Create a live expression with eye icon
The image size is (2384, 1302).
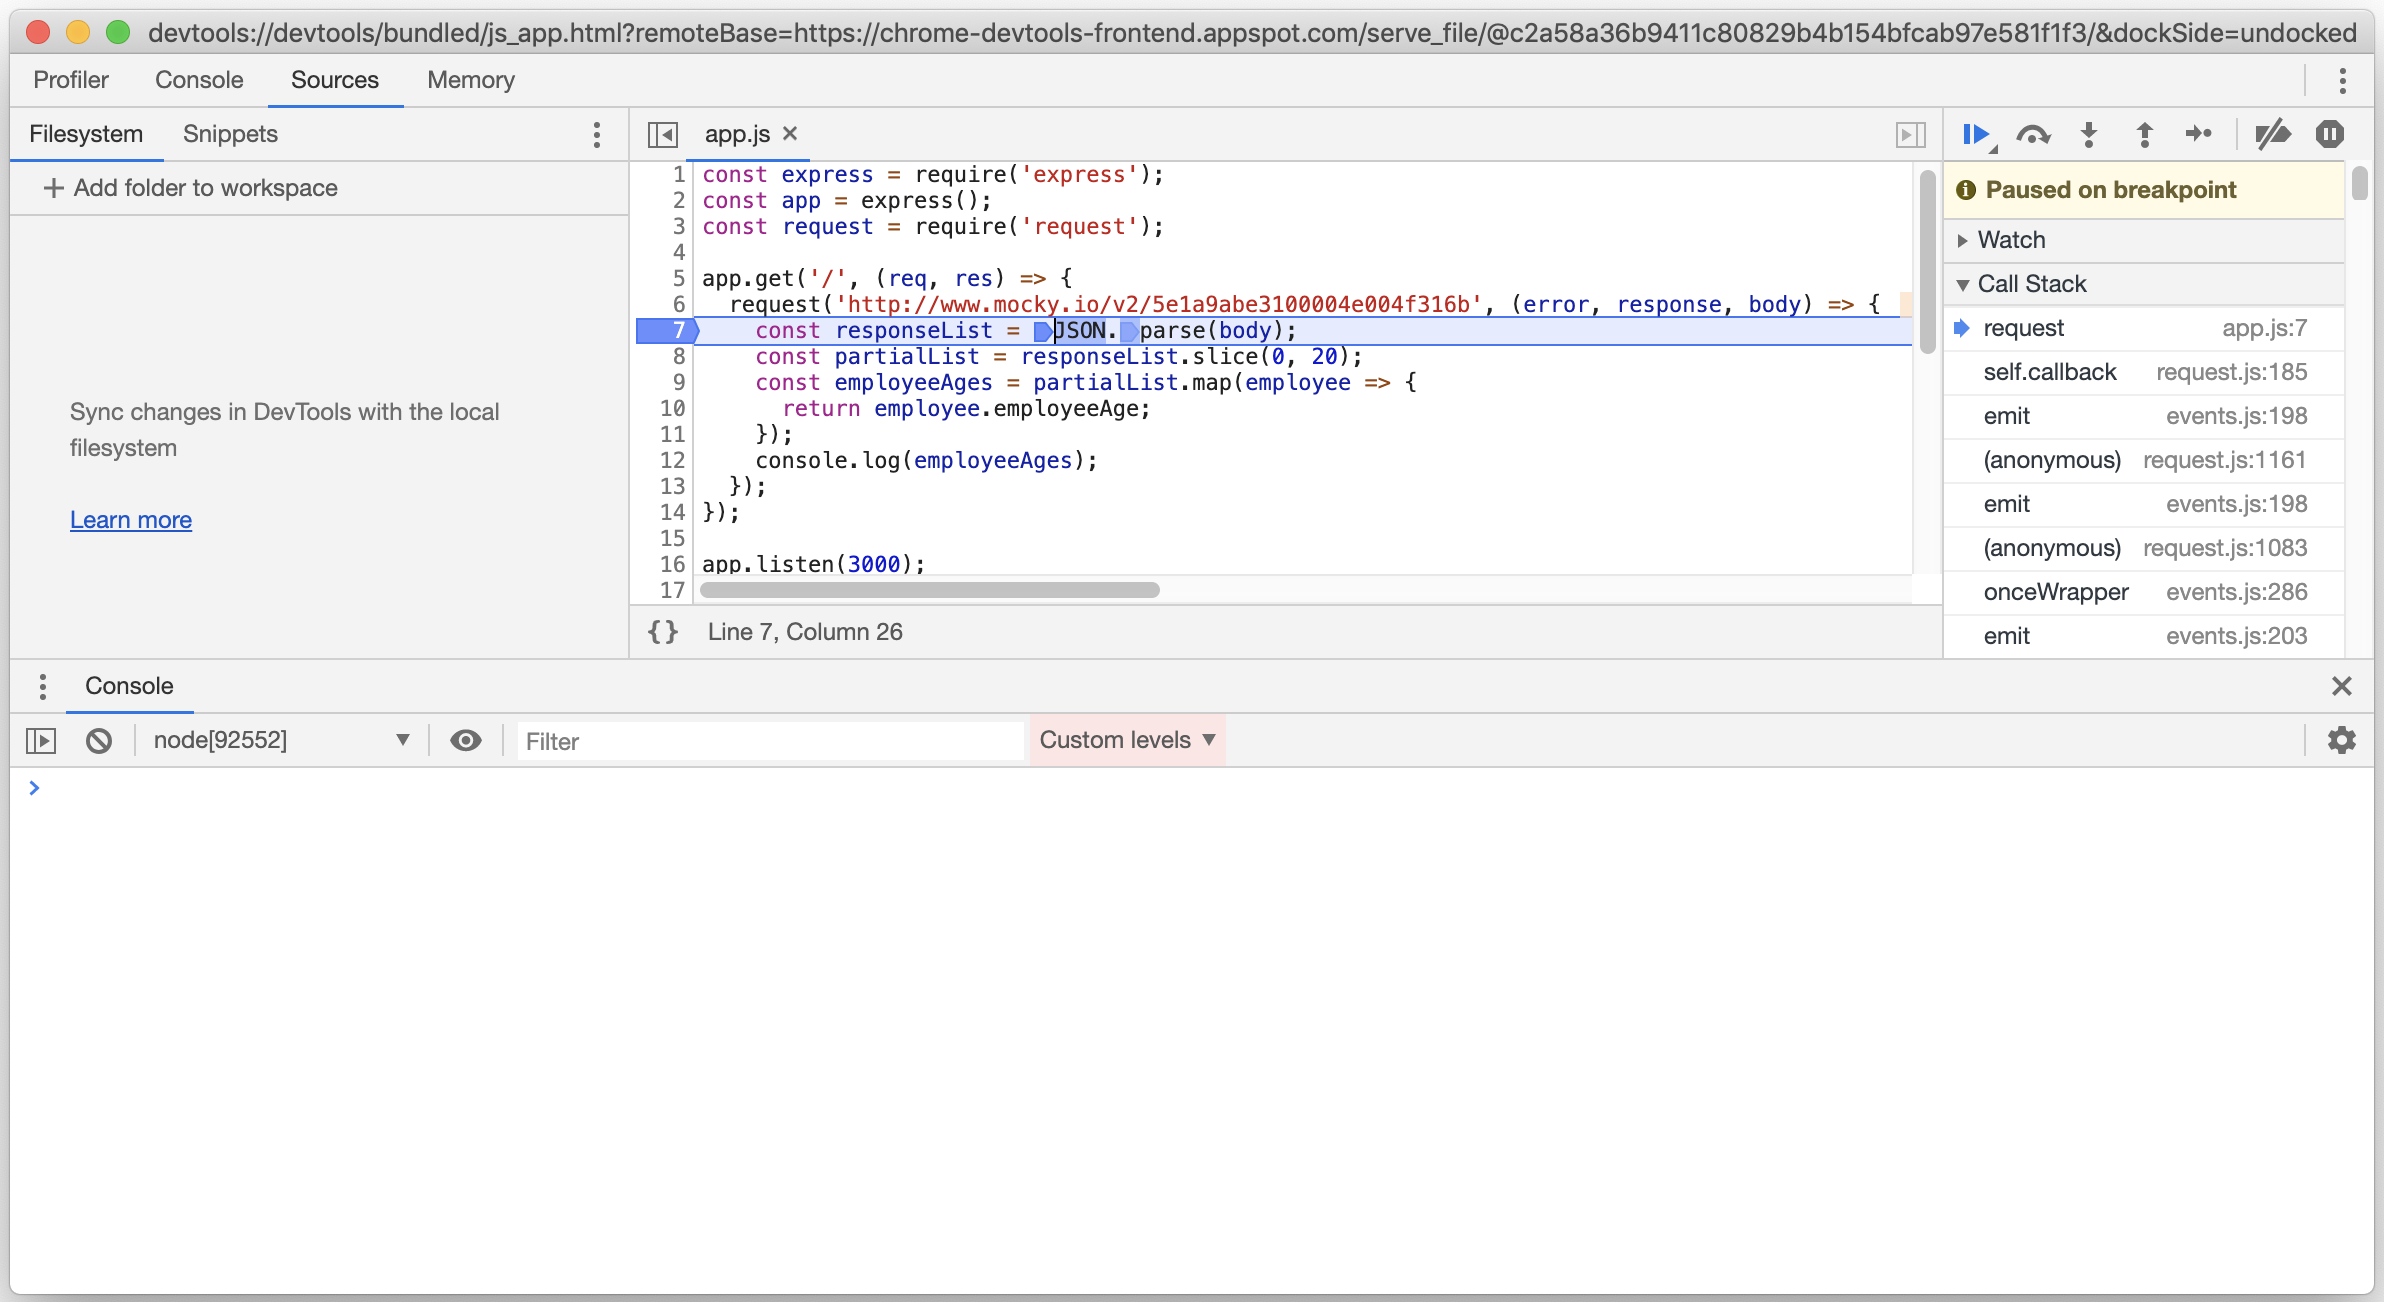[466, 740]
